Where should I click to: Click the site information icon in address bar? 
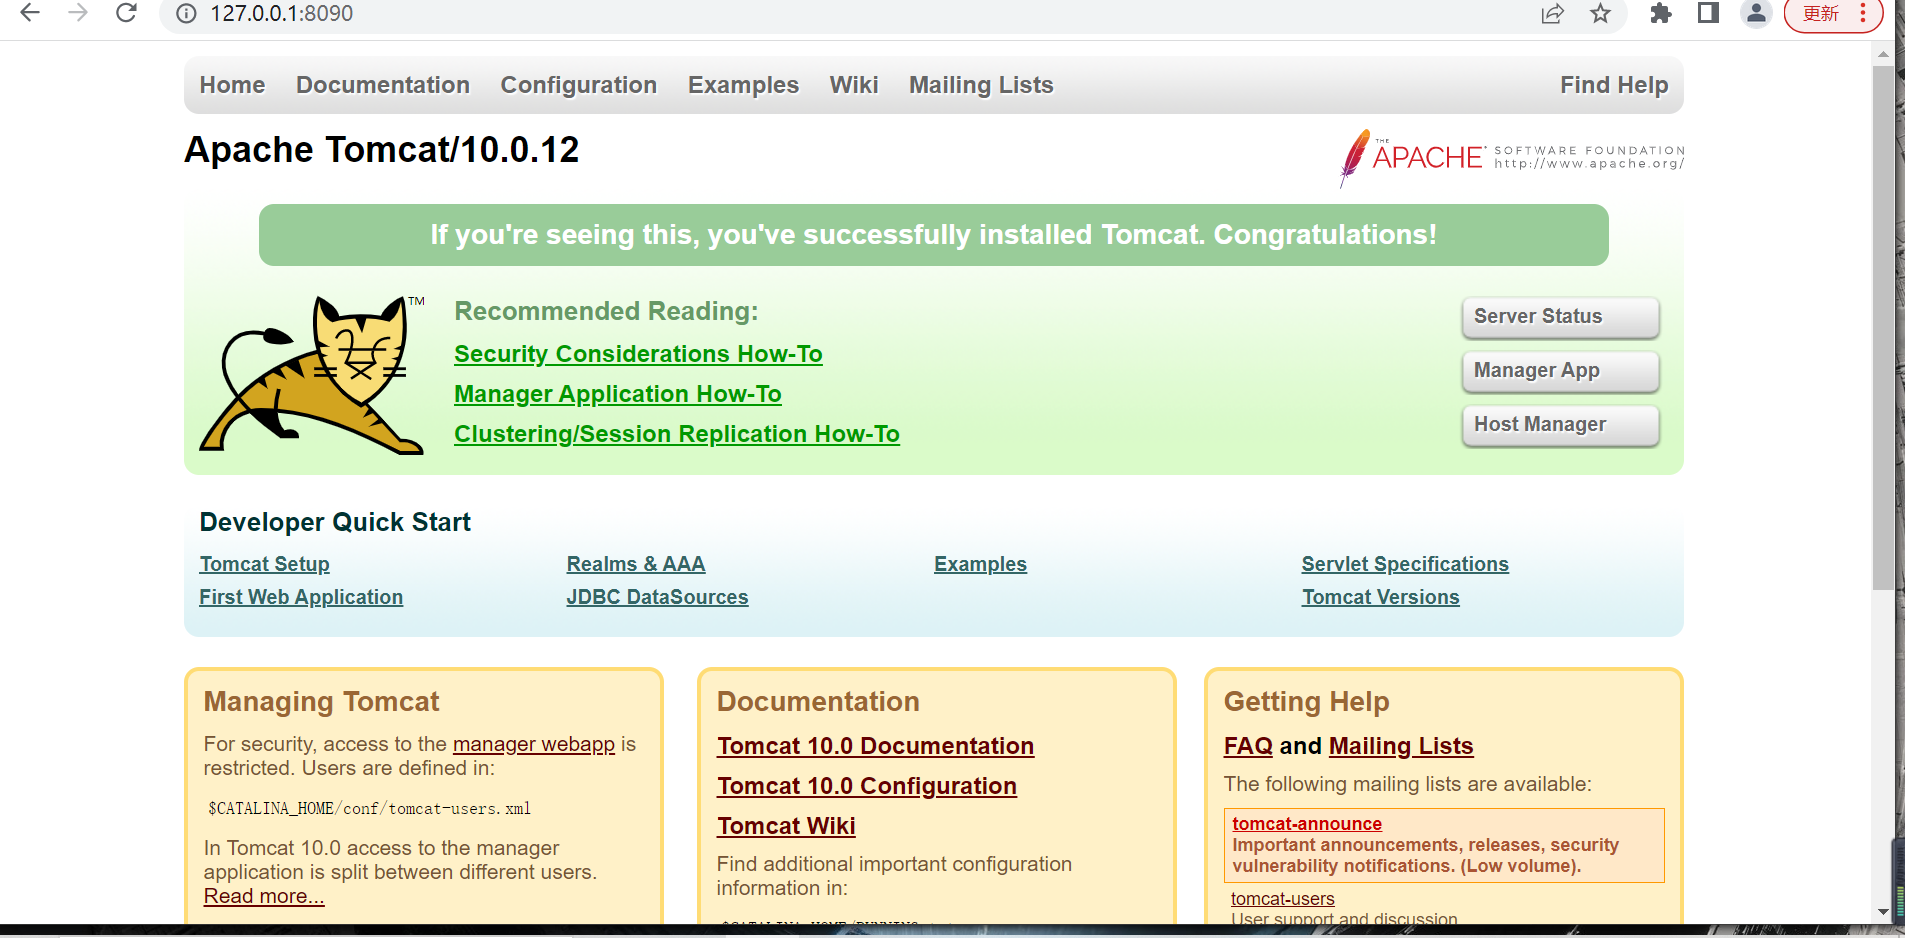[186, 14]
